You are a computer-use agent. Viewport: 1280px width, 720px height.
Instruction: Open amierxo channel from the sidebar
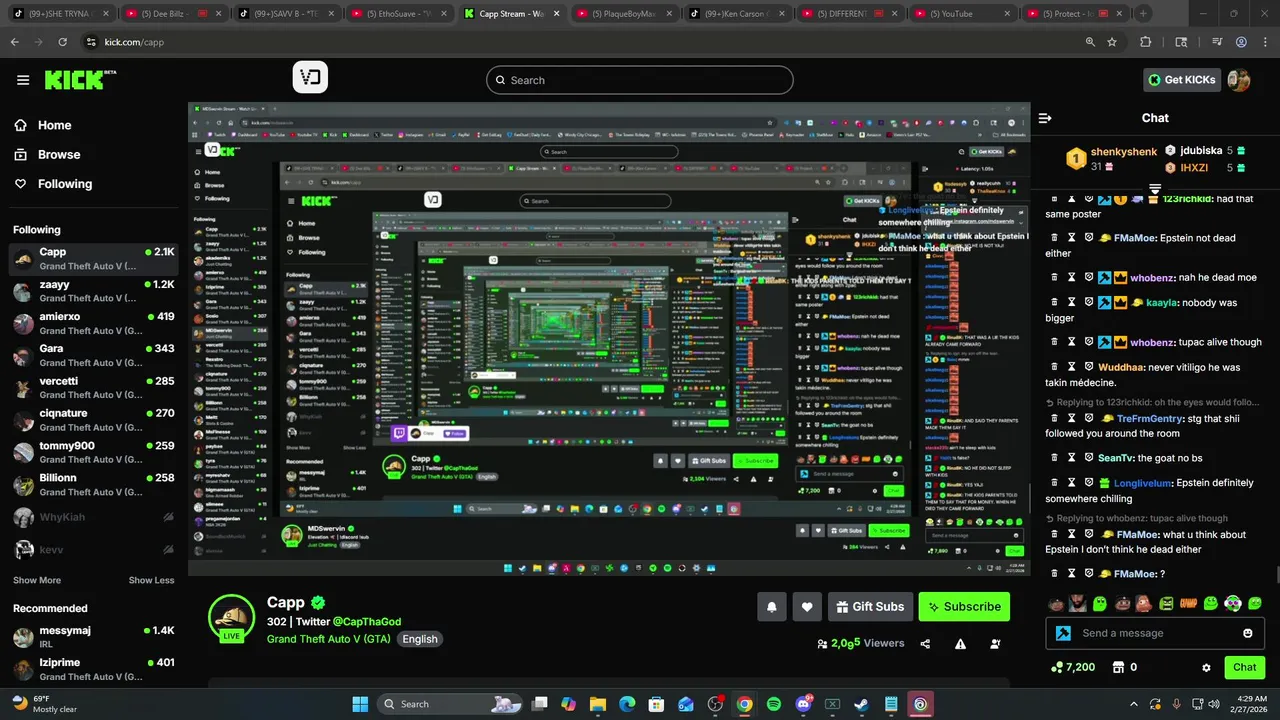[x=94, y=323]
